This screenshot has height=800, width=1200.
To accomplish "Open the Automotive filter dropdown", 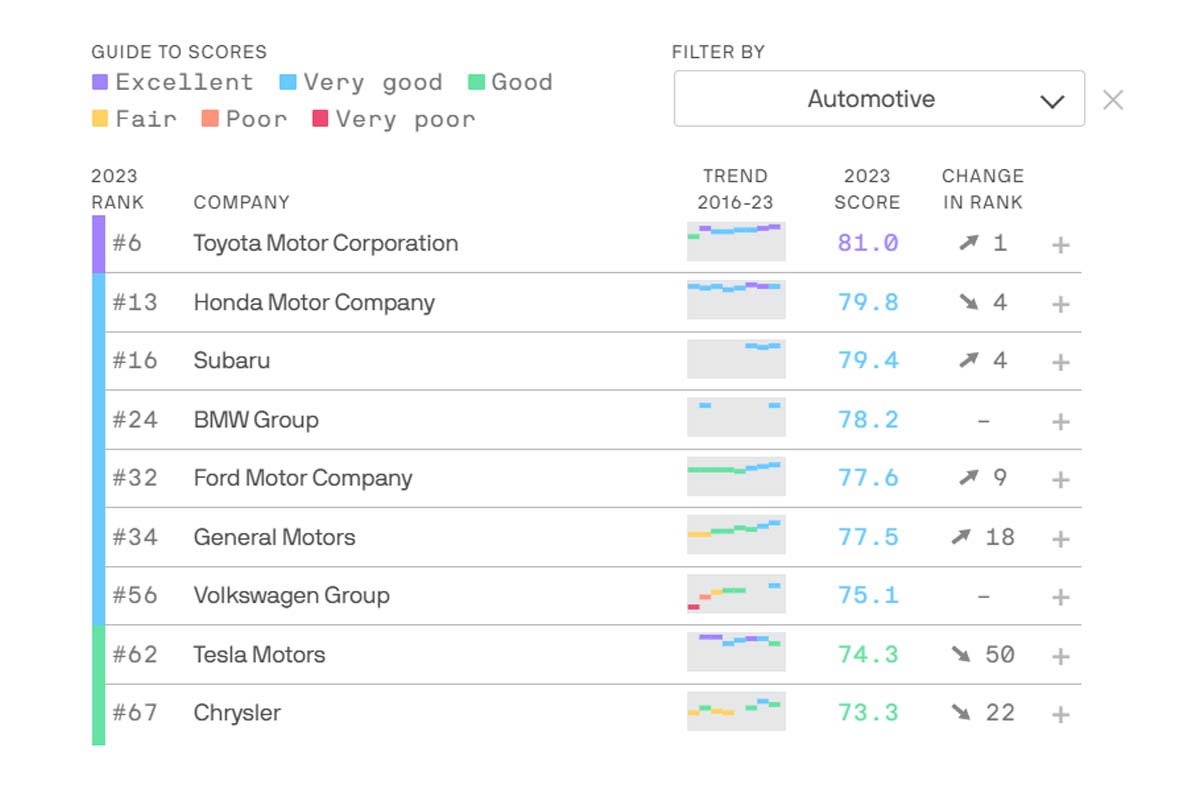I will click(879, 99).
